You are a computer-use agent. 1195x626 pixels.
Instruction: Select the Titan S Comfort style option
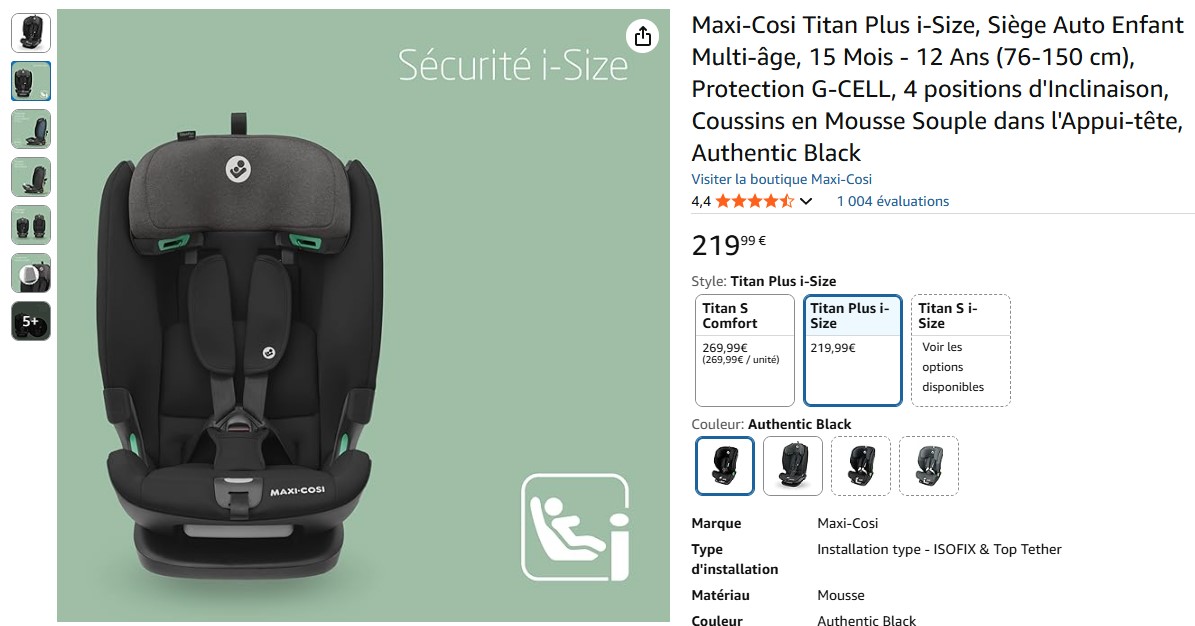(744, 349)
